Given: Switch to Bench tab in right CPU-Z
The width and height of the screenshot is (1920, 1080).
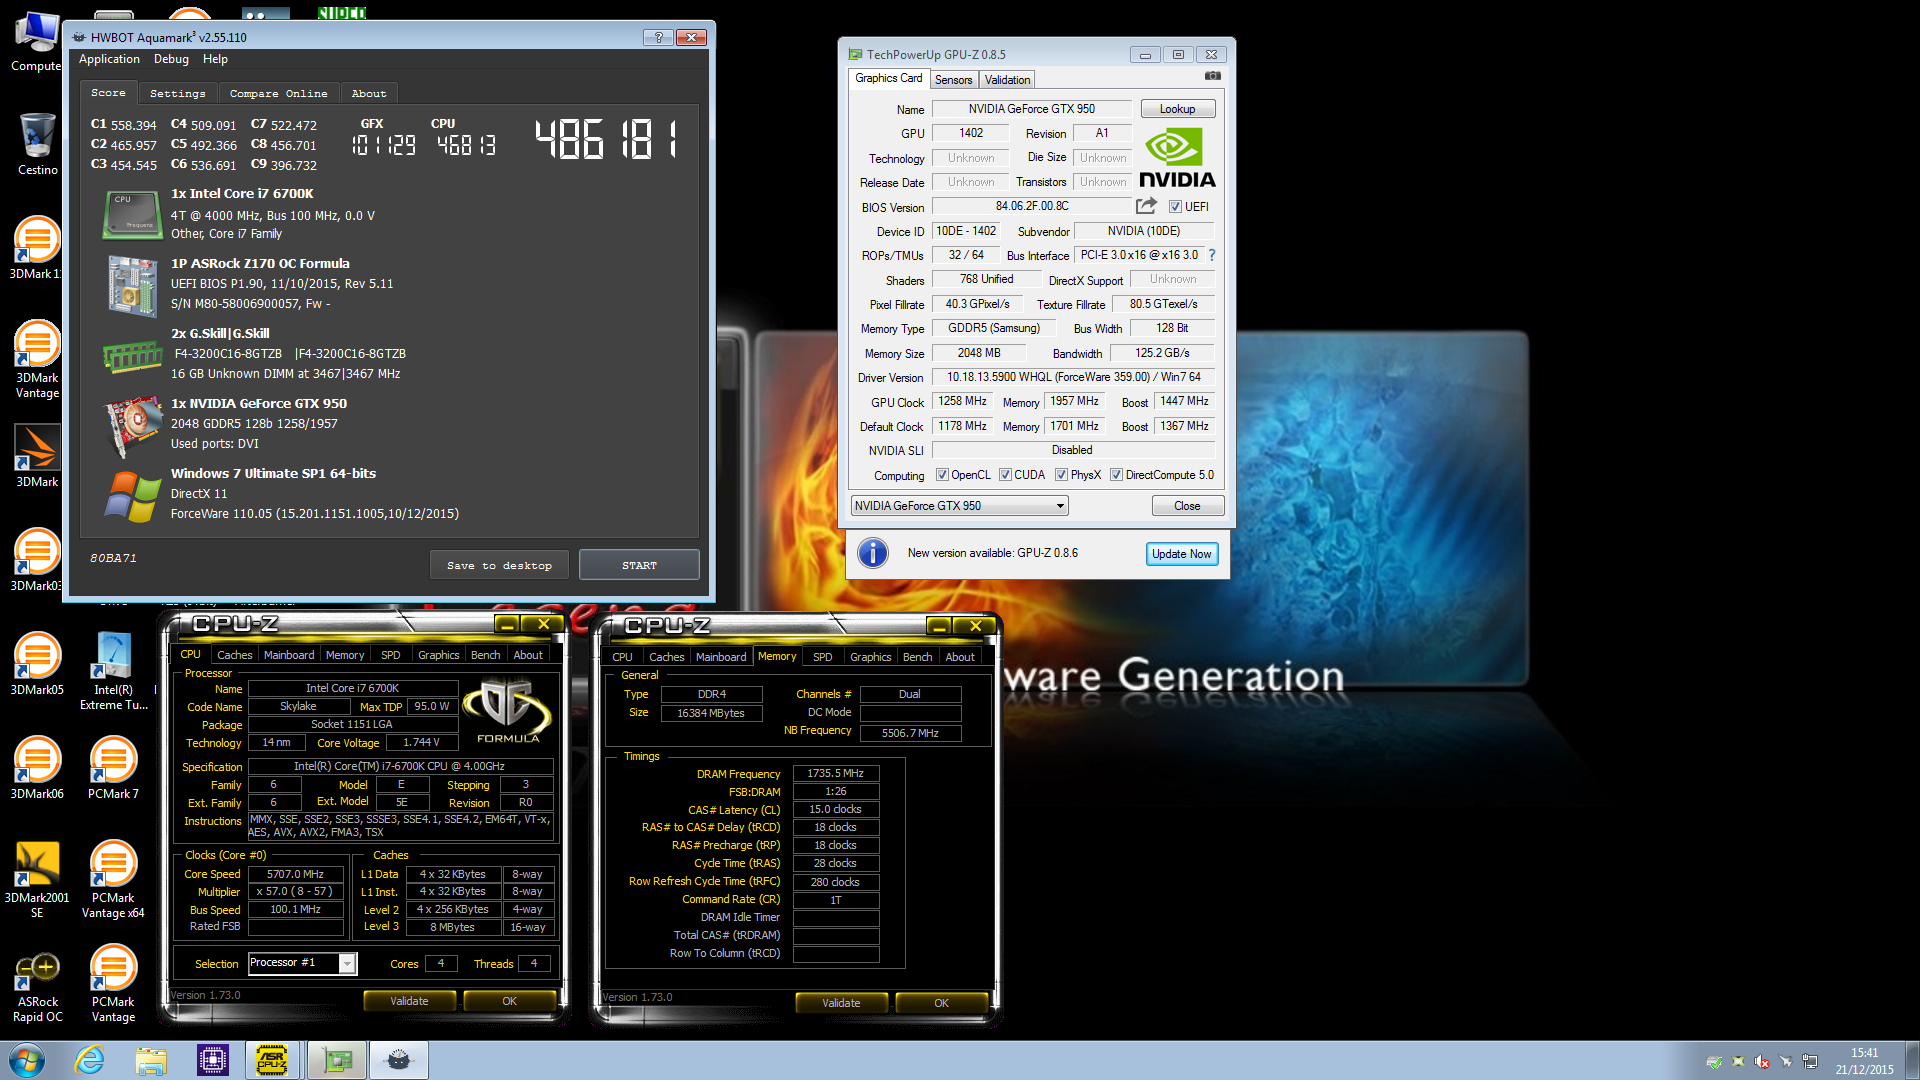Looking at the screenshot, I should tap(917, 657).
